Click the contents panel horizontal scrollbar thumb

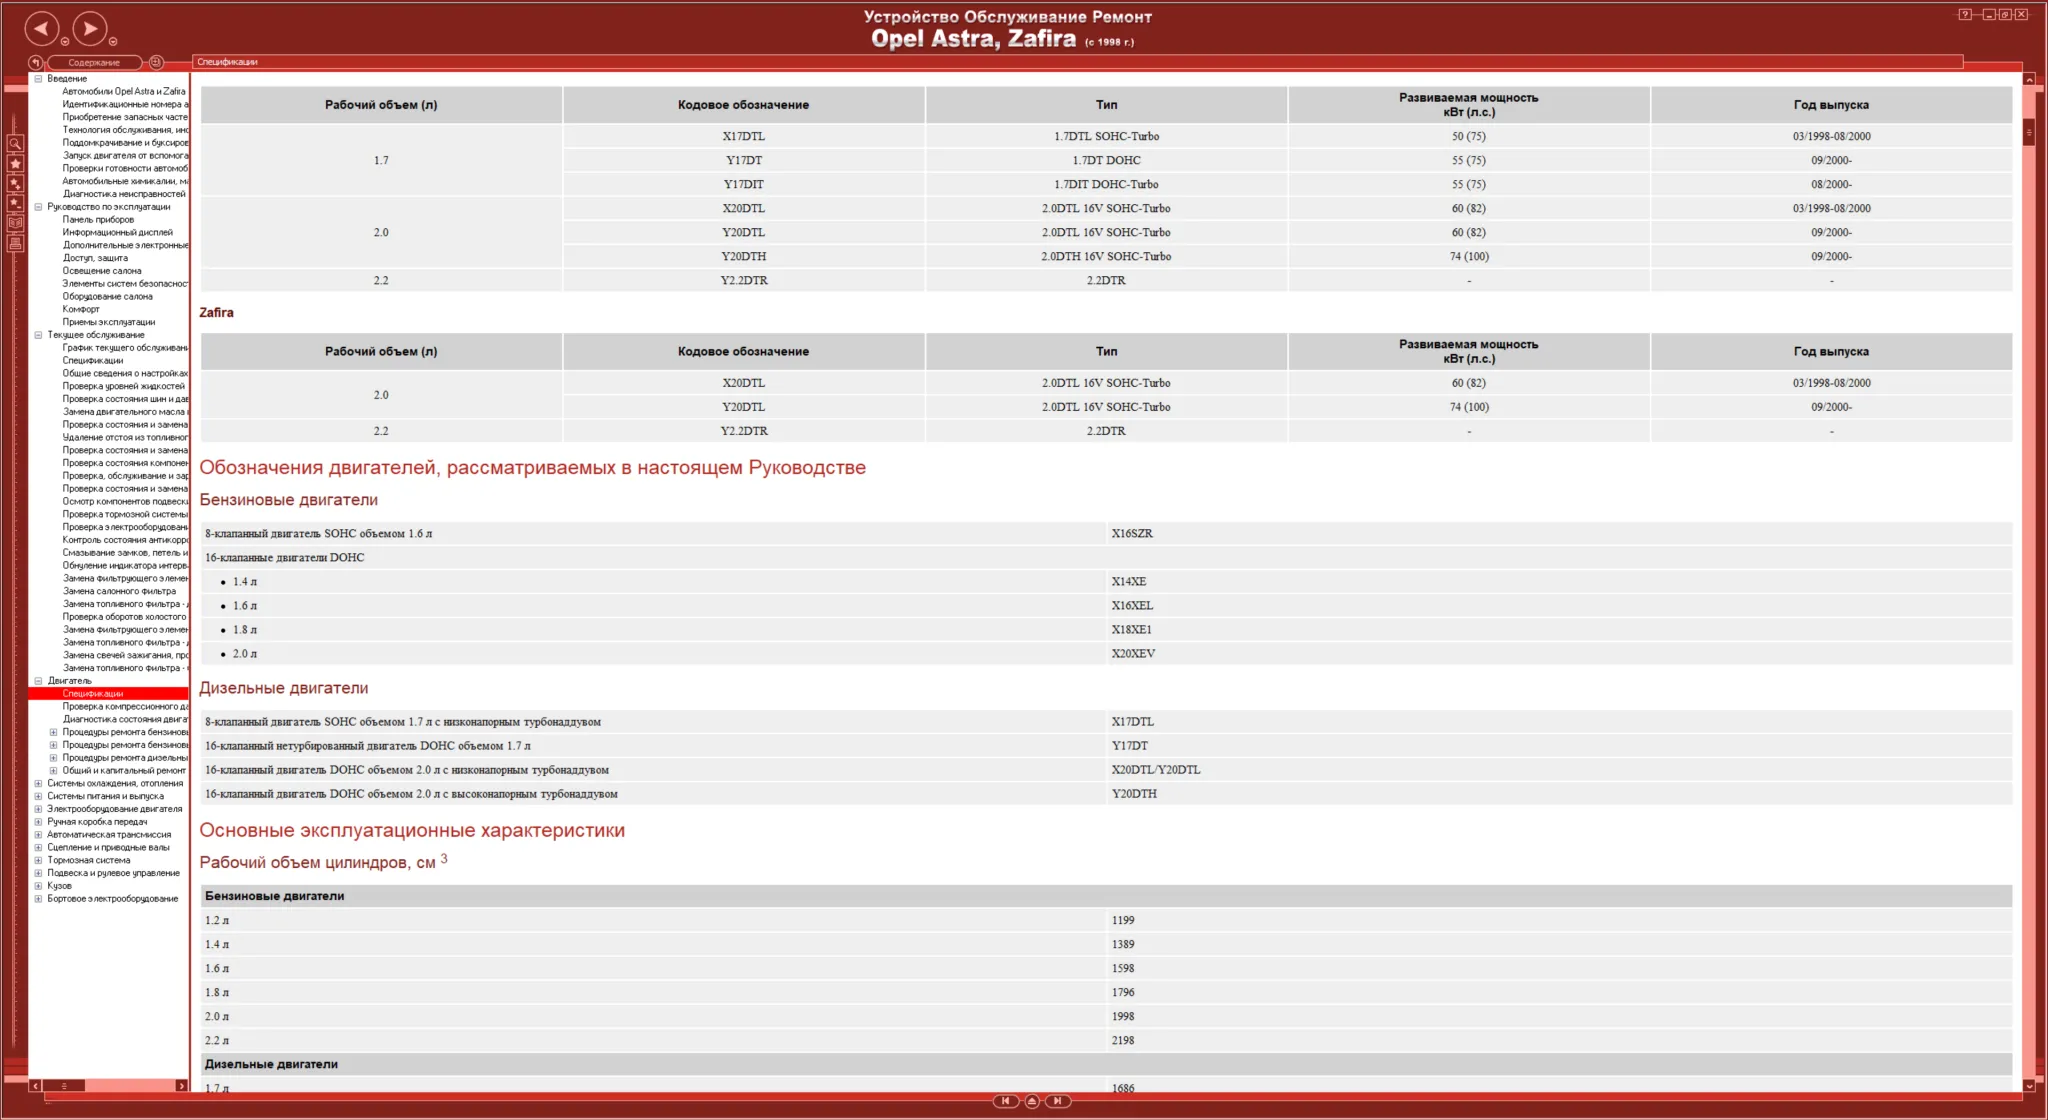click(x=64, y=1085)
